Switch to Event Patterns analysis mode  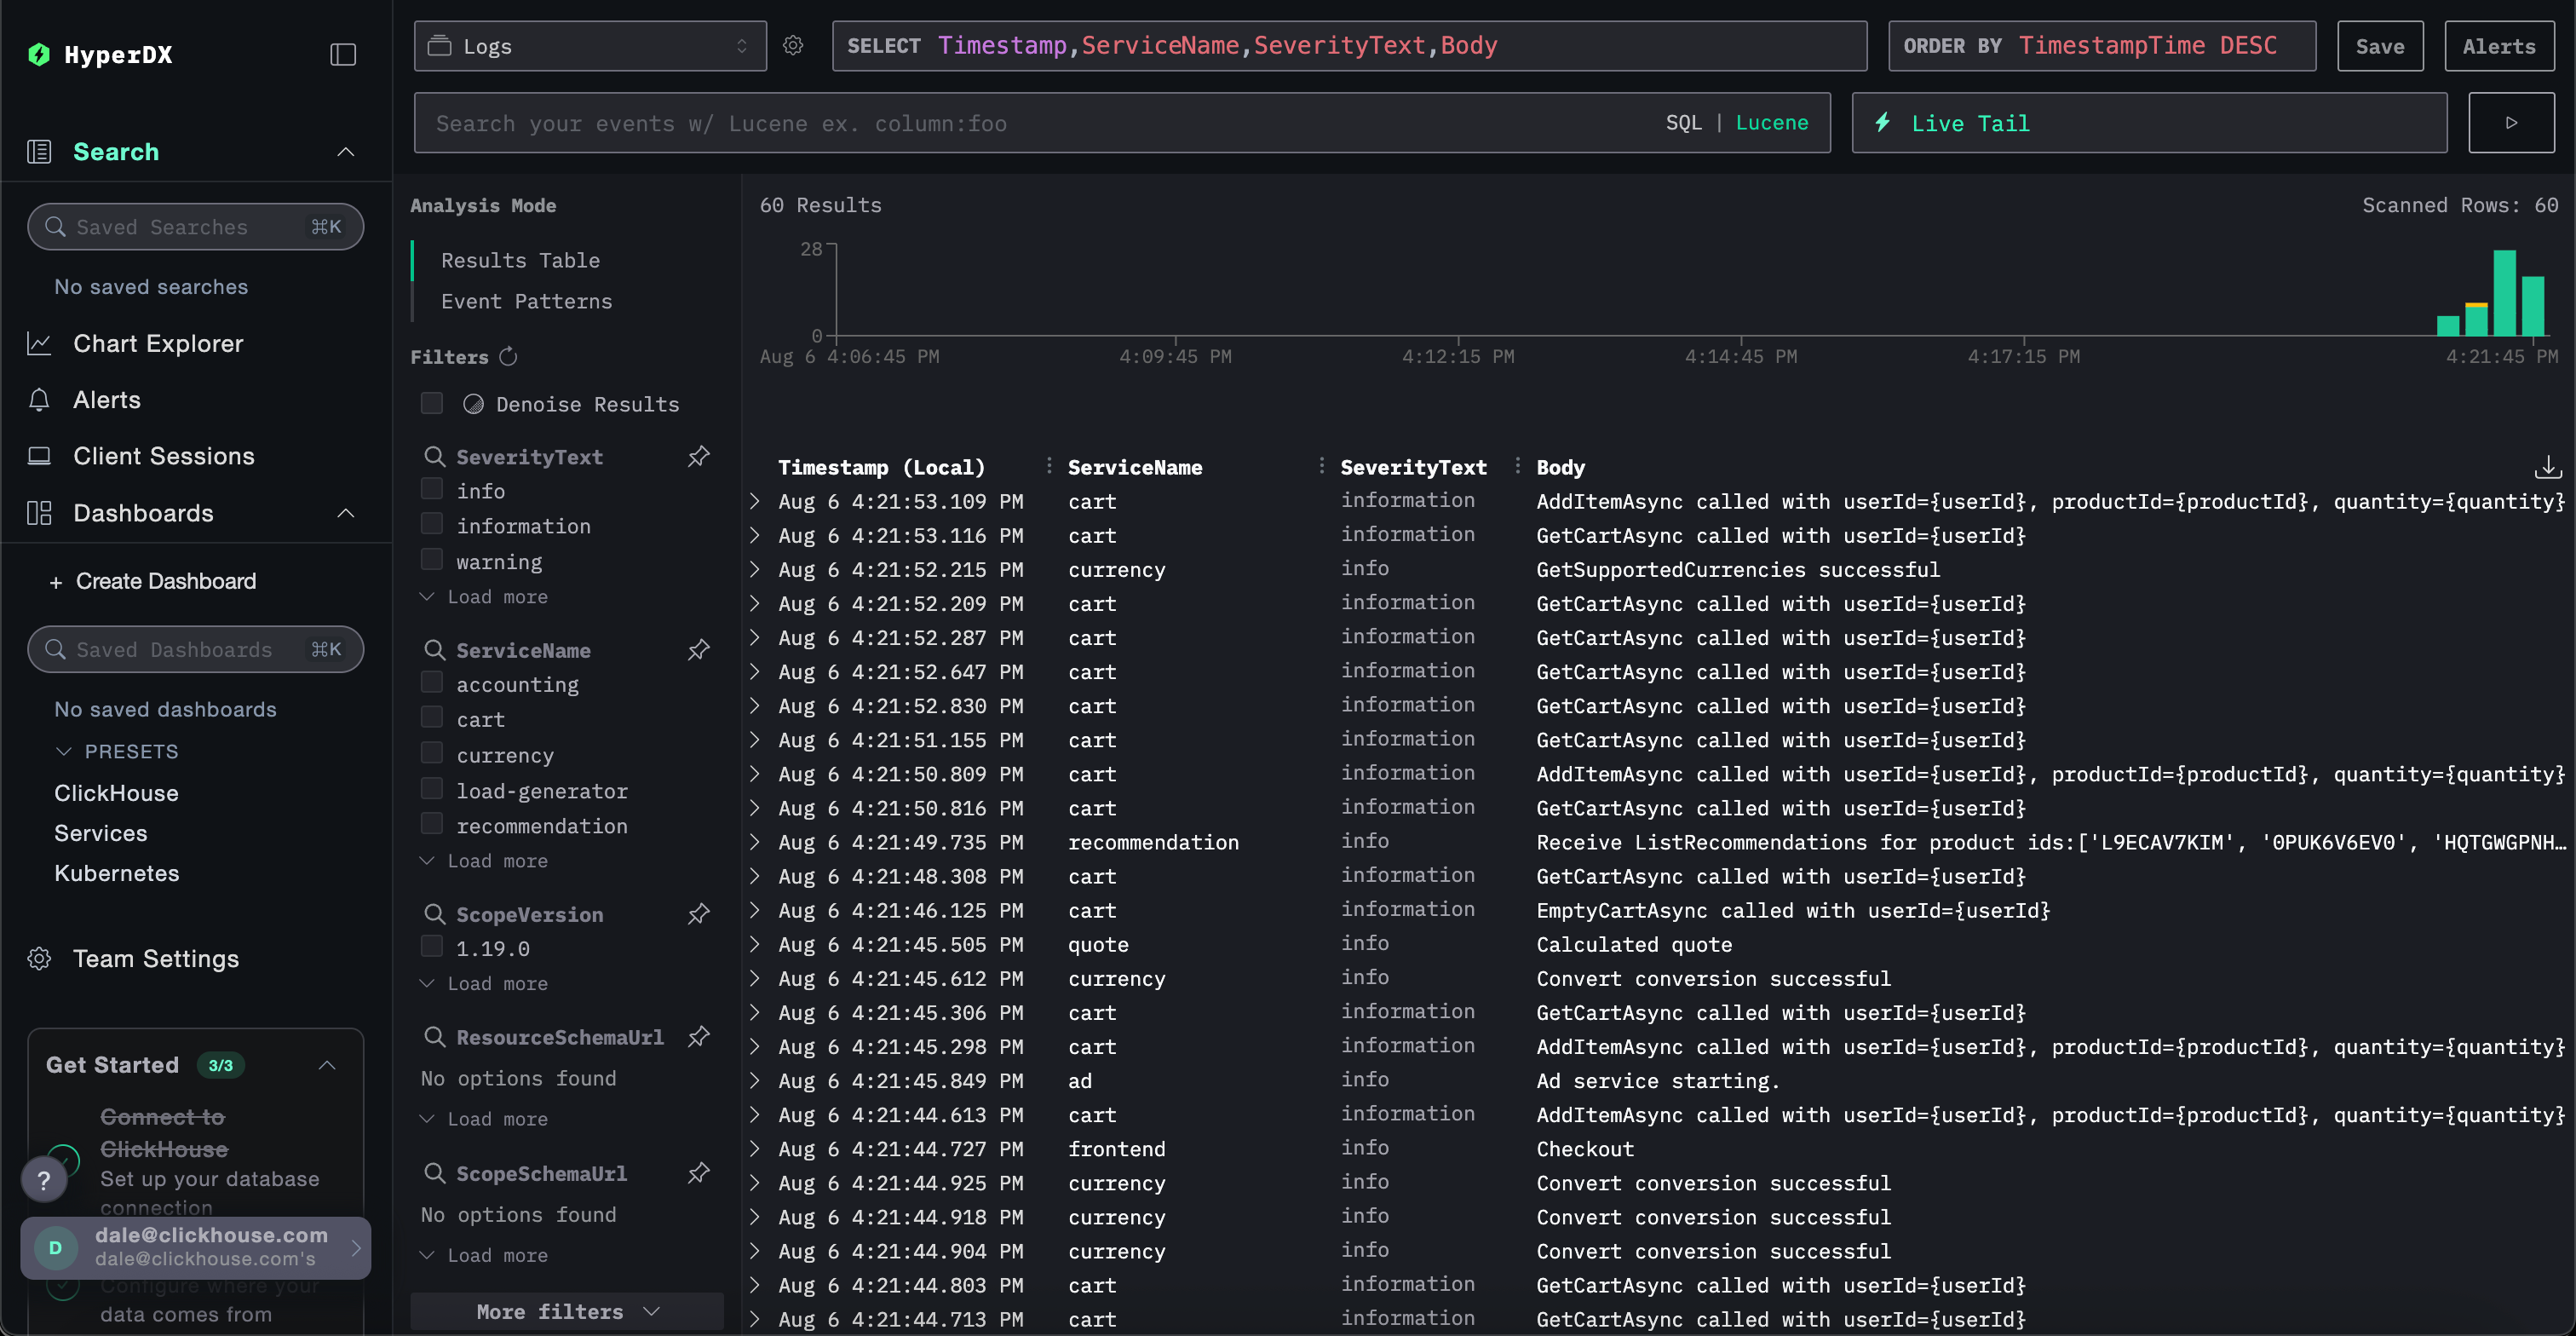coord(526,301)
